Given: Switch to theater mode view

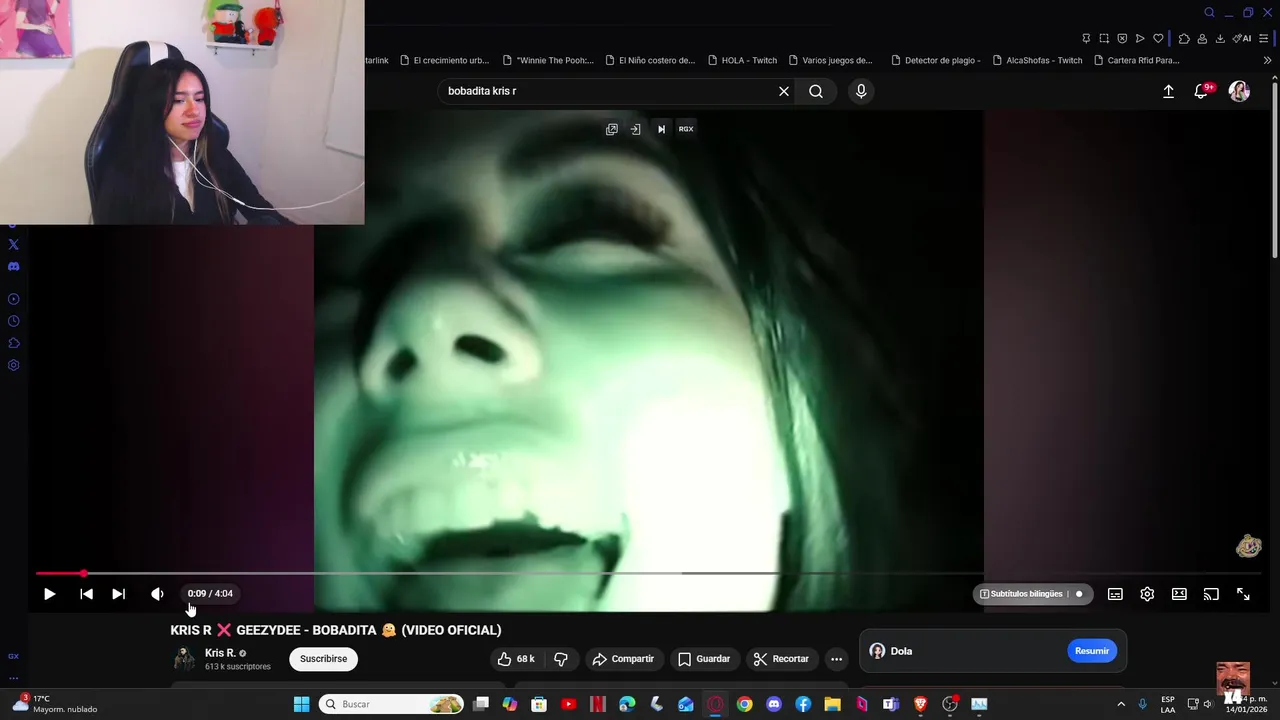Looking at the screenshot, I should [x=1179, y=594].
